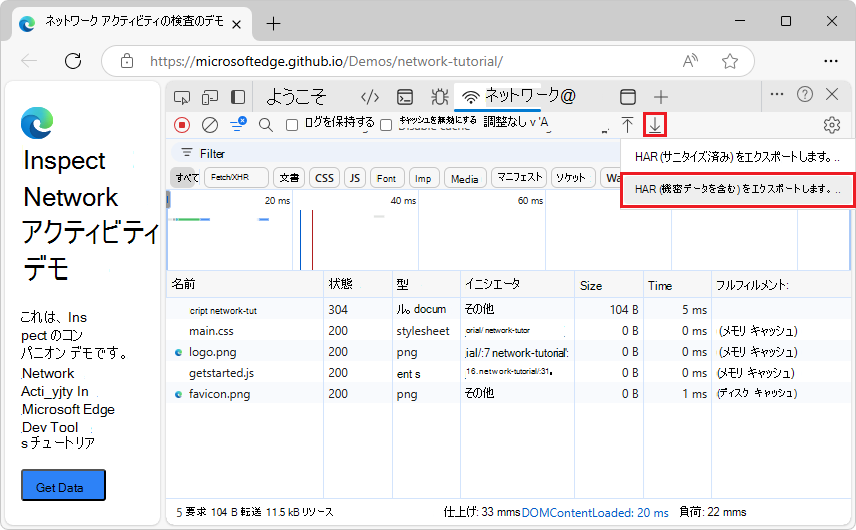Sort by イニシエータ column header
Screen dimensions: 856x530
click(517, 284)
